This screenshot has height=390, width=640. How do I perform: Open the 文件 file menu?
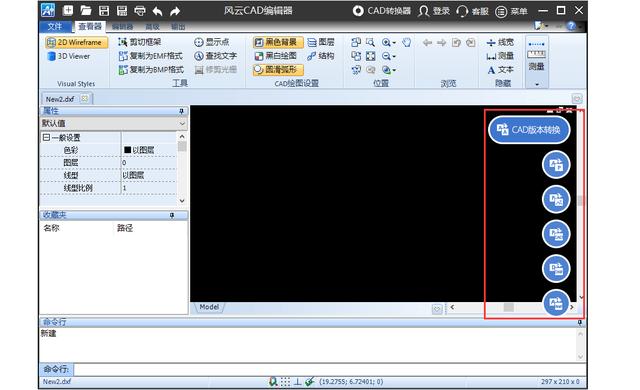tap(55, 27)
